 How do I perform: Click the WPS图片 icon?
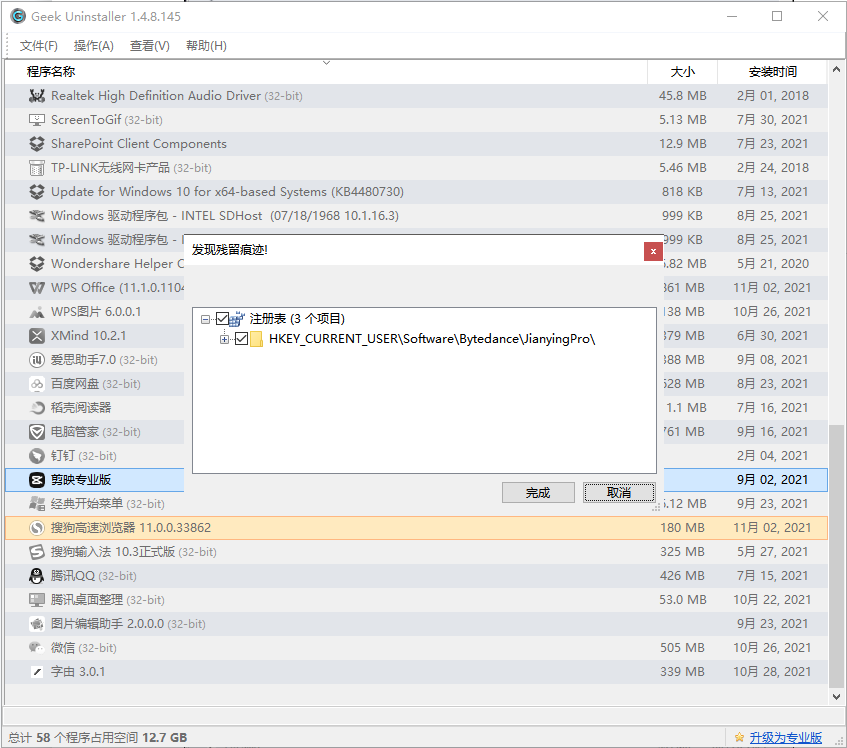37,312
